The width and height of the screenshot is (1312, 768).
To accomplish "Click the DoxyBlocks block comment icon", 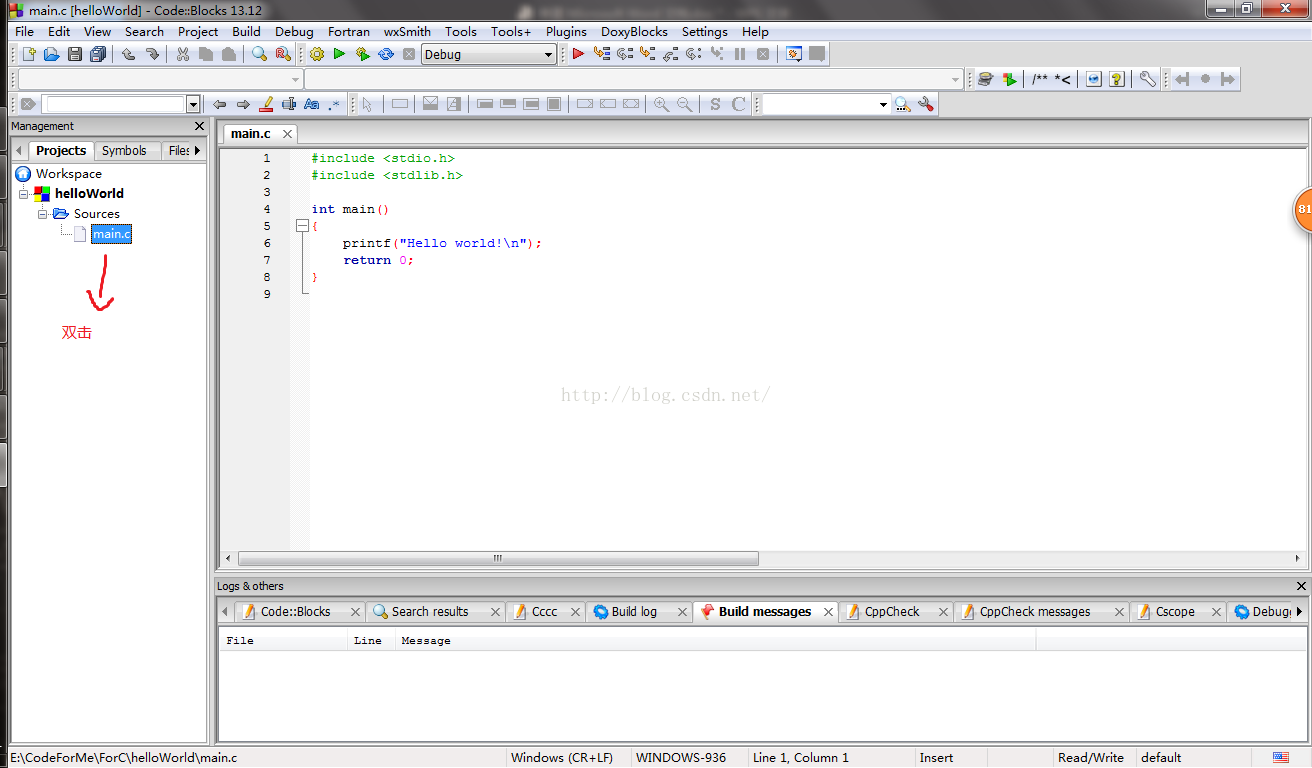I will point(1041,79).
